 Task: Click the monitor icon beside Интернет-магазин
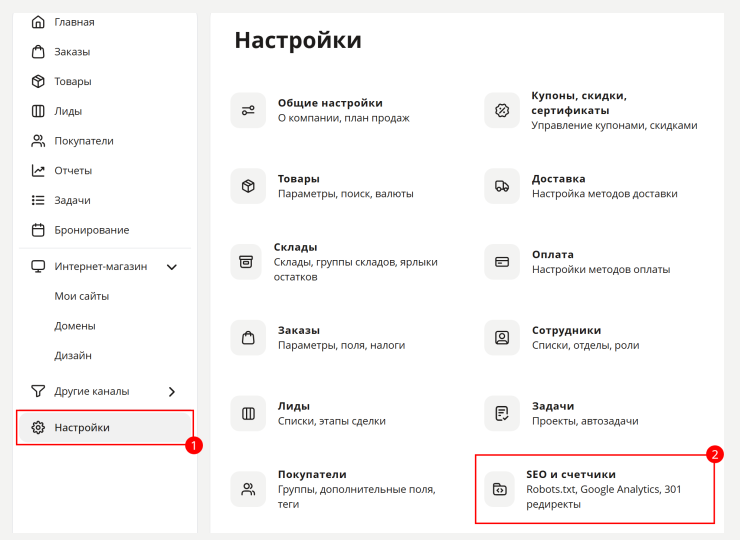pyautogui.click(x=38, y=266)
